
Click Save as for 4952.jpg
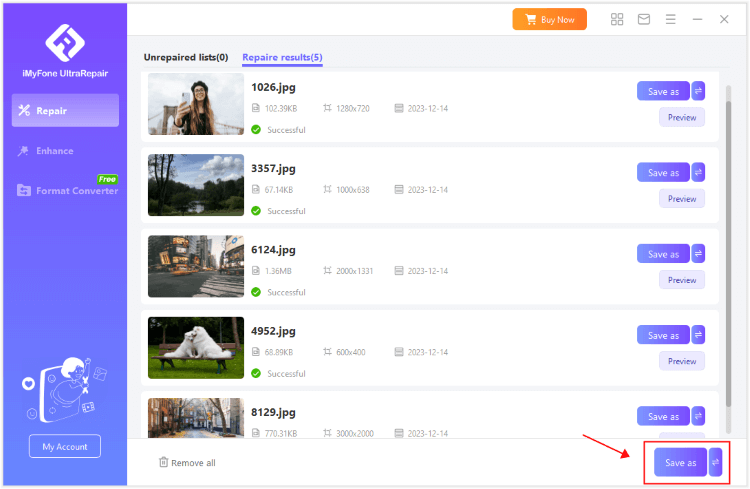(663, 335)
